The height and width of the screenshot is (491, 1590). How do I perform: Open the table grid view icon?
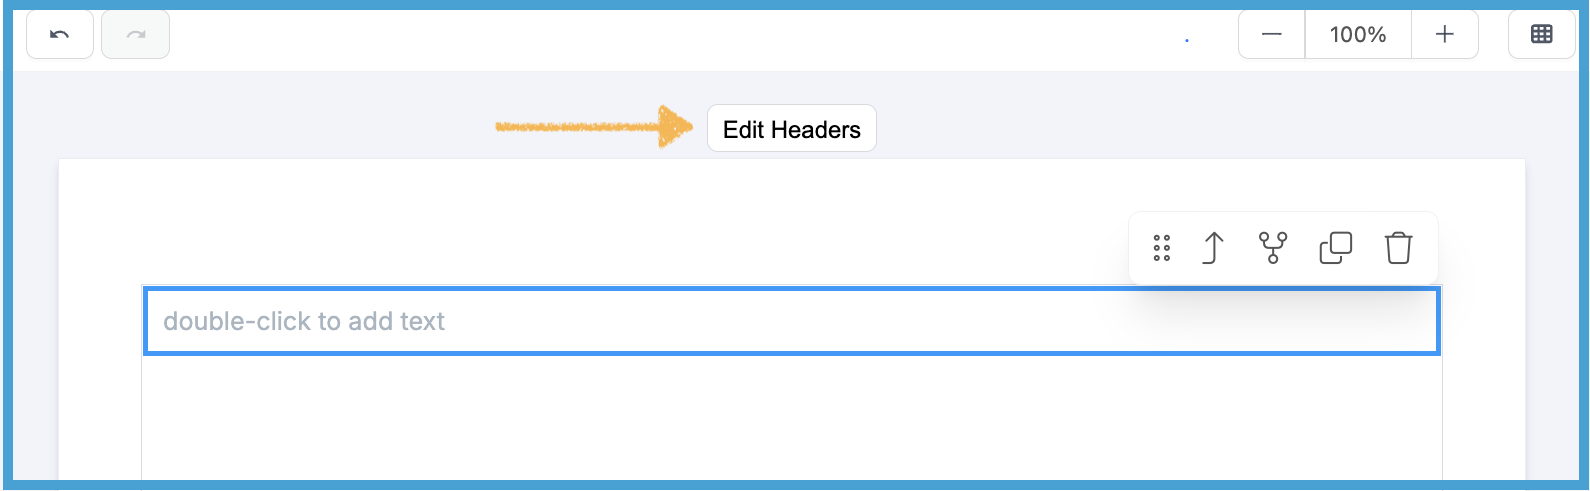(x=1541, y=35)
